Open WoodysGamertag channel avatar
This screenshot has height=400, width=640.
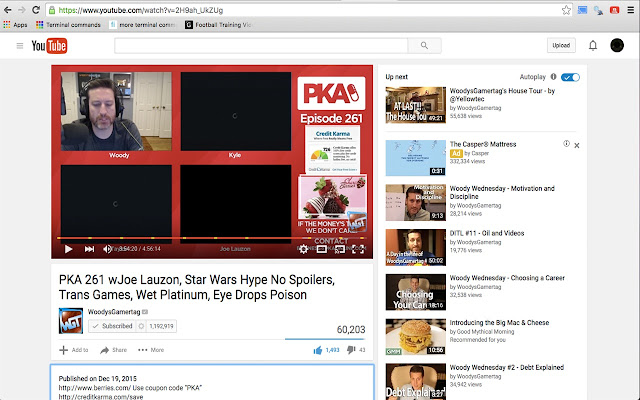click(x=71, y=321)
